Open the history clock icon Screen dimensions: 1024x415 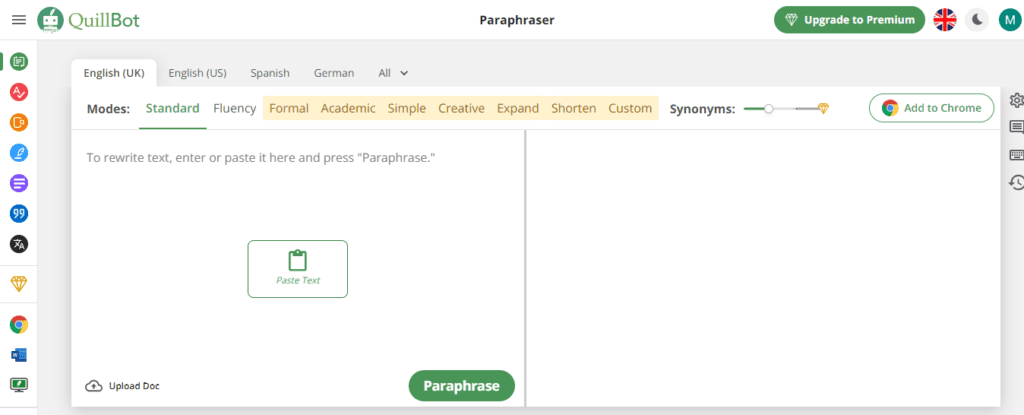(x=1016, y=182)
